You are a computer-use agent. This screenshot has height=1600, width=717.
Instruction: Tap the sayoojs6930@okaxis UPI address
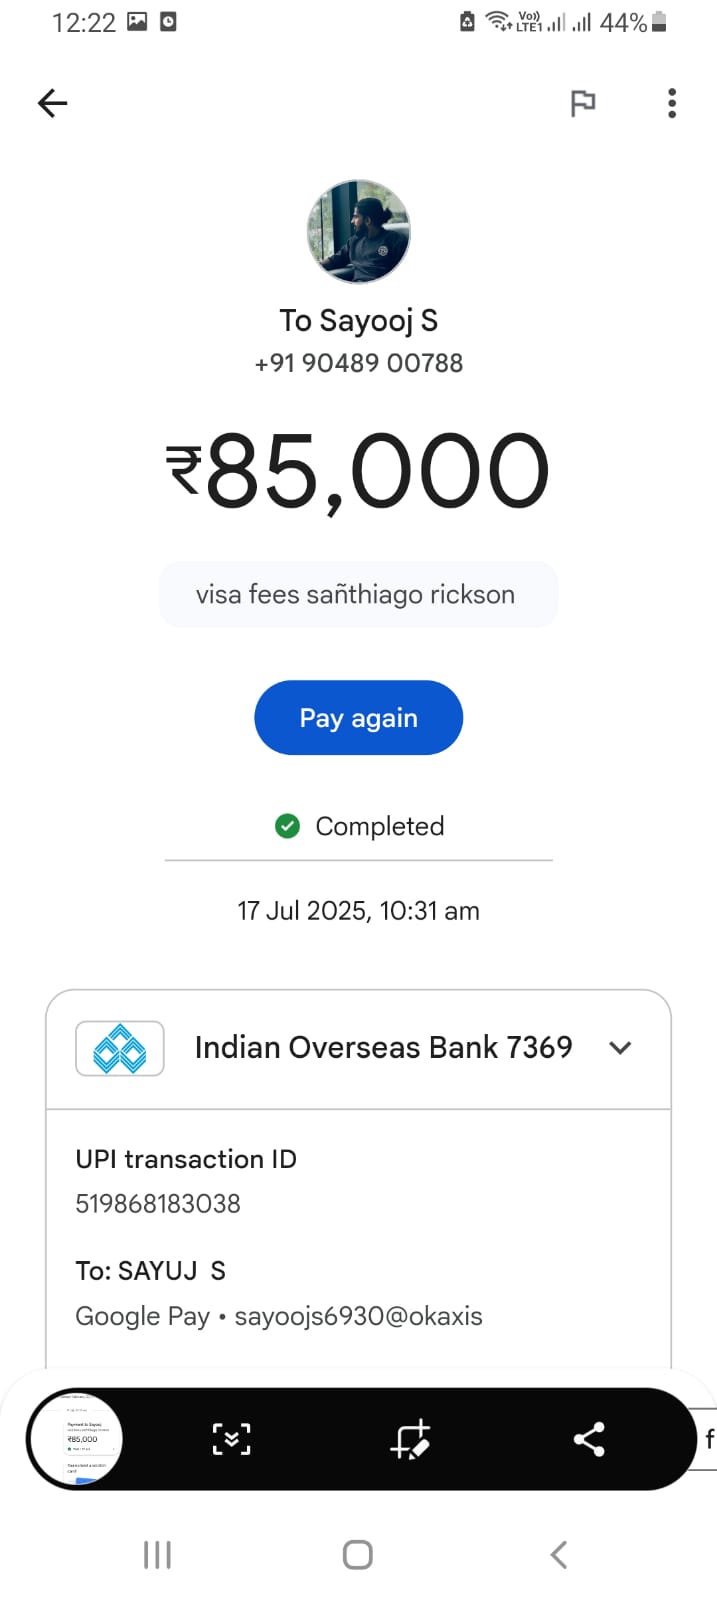pos(358,1316)
